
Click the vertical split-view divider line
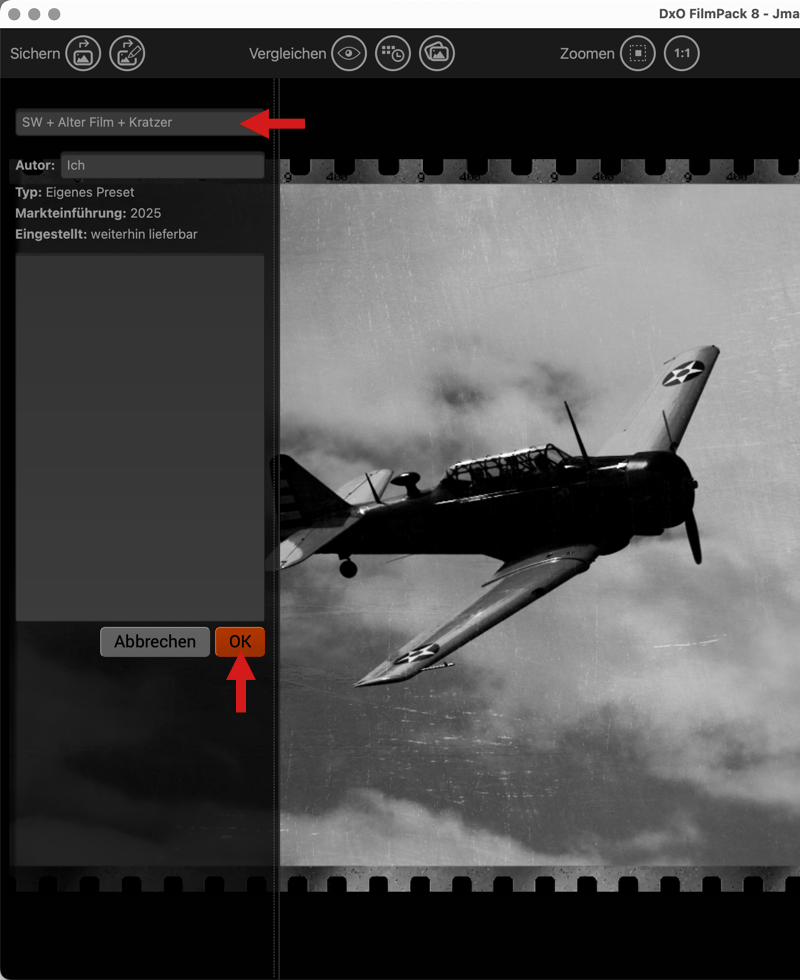(276, 500)
